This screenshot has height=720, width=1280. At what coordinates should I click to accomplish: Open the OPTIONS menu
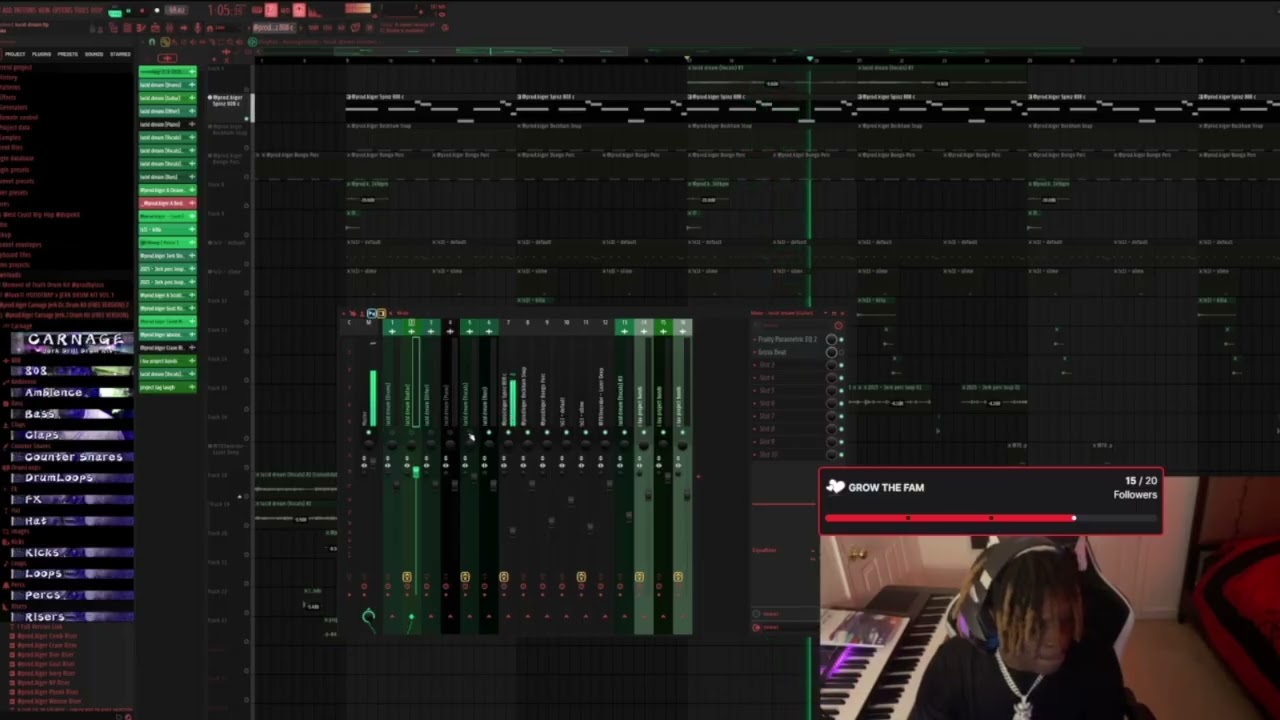tap(63, 10)
